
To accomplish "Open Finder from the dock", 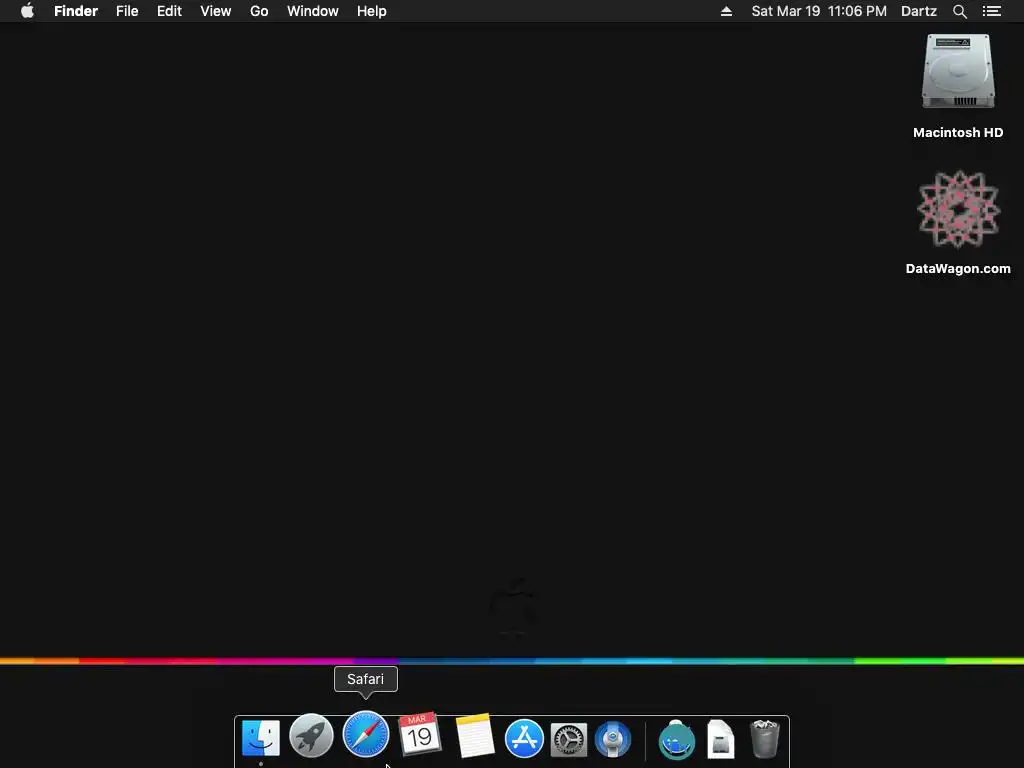I will (261, 738).
